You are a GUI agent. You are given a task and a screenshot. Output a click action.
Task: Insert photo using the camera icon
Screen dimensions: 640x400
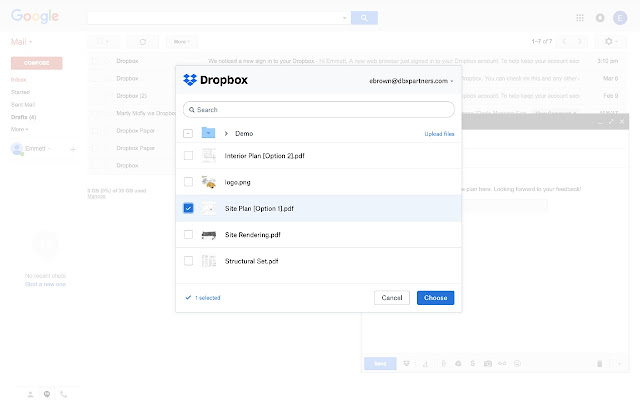click(x=488, y=363)
